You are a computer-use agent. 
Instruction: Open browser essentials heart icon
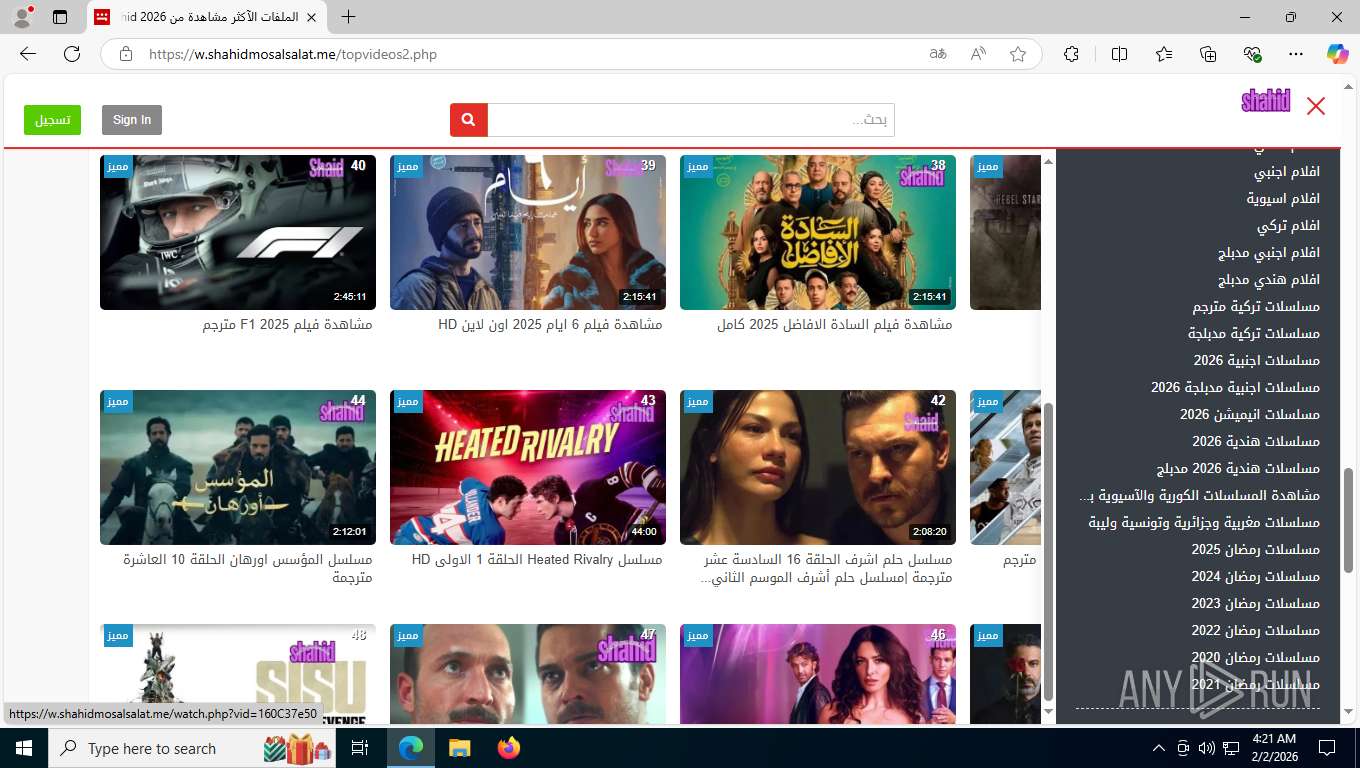pyautogui.click(x=1252, y=54)
